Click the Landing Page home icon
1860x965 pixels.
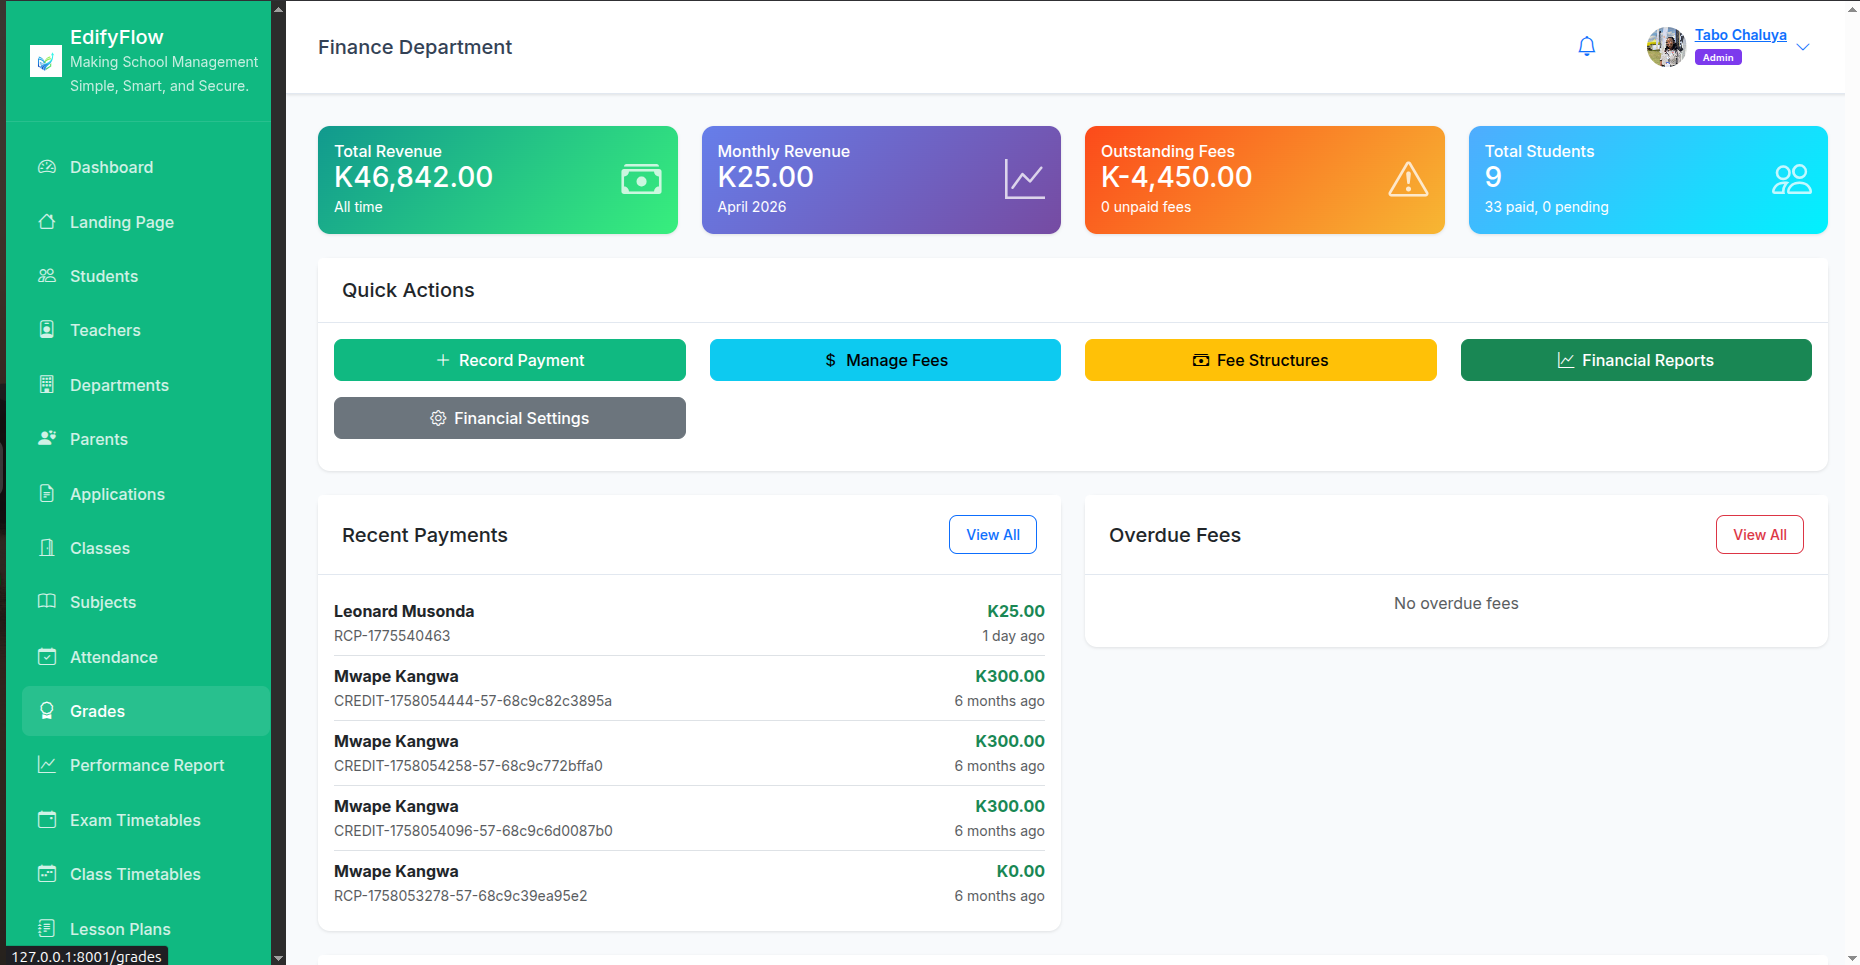pyautogui.click(x=47, y=221)
